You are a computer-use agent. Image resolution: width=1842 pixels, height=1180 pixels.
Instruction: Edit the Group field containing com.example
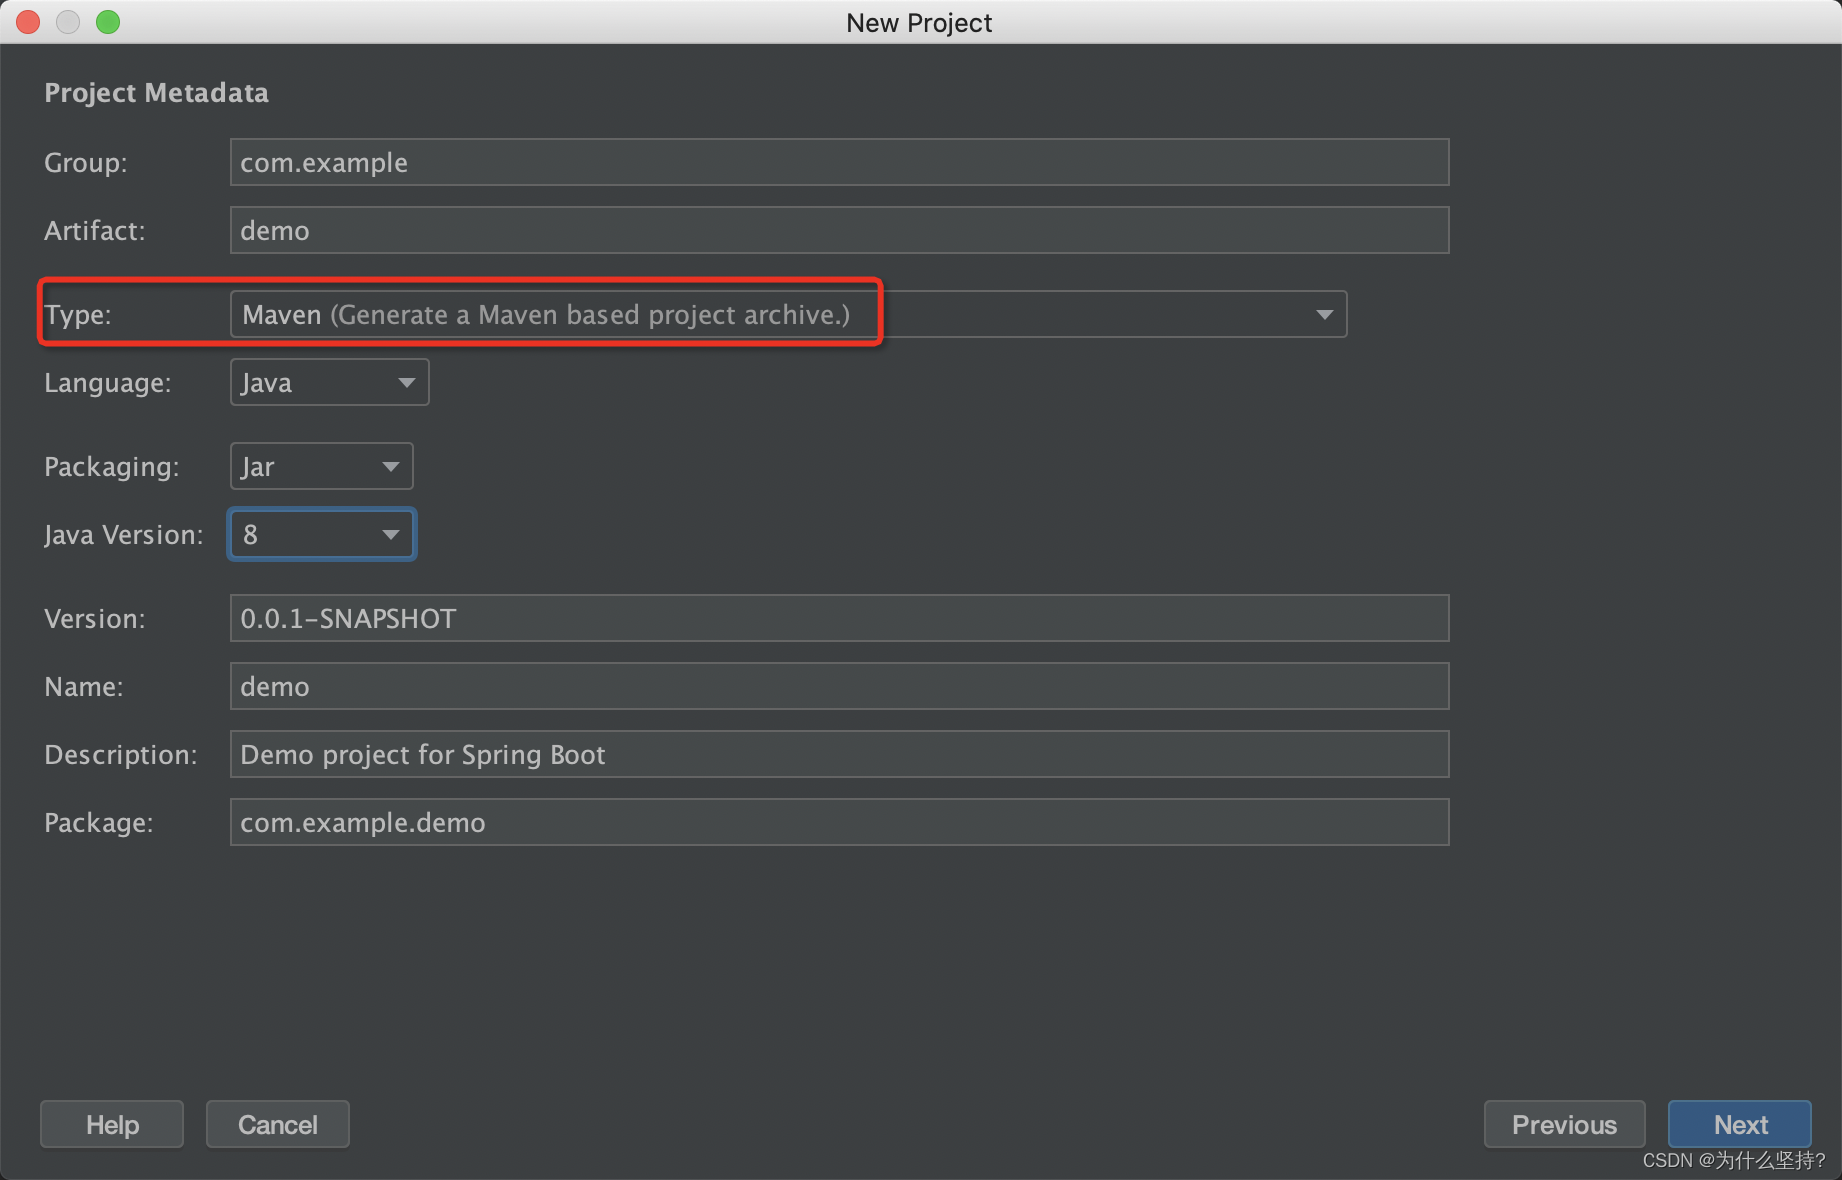[x=839, y=162]
